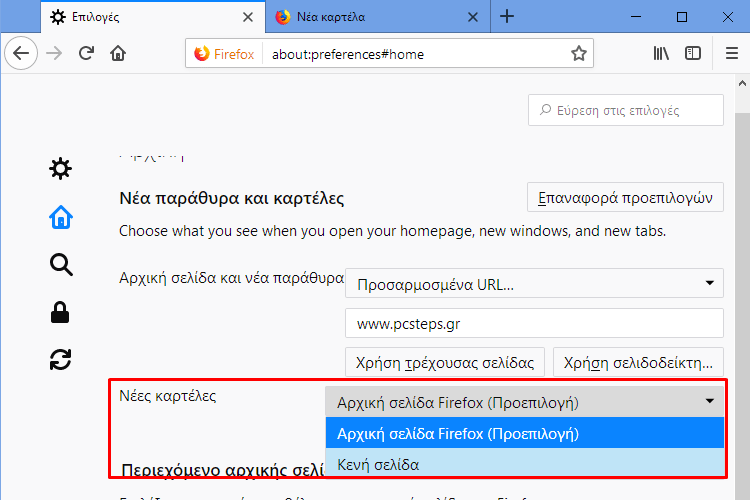Click the forward navigation arrow
The width and height of the screenshot is (750, 500).
[x=54, y=53]
